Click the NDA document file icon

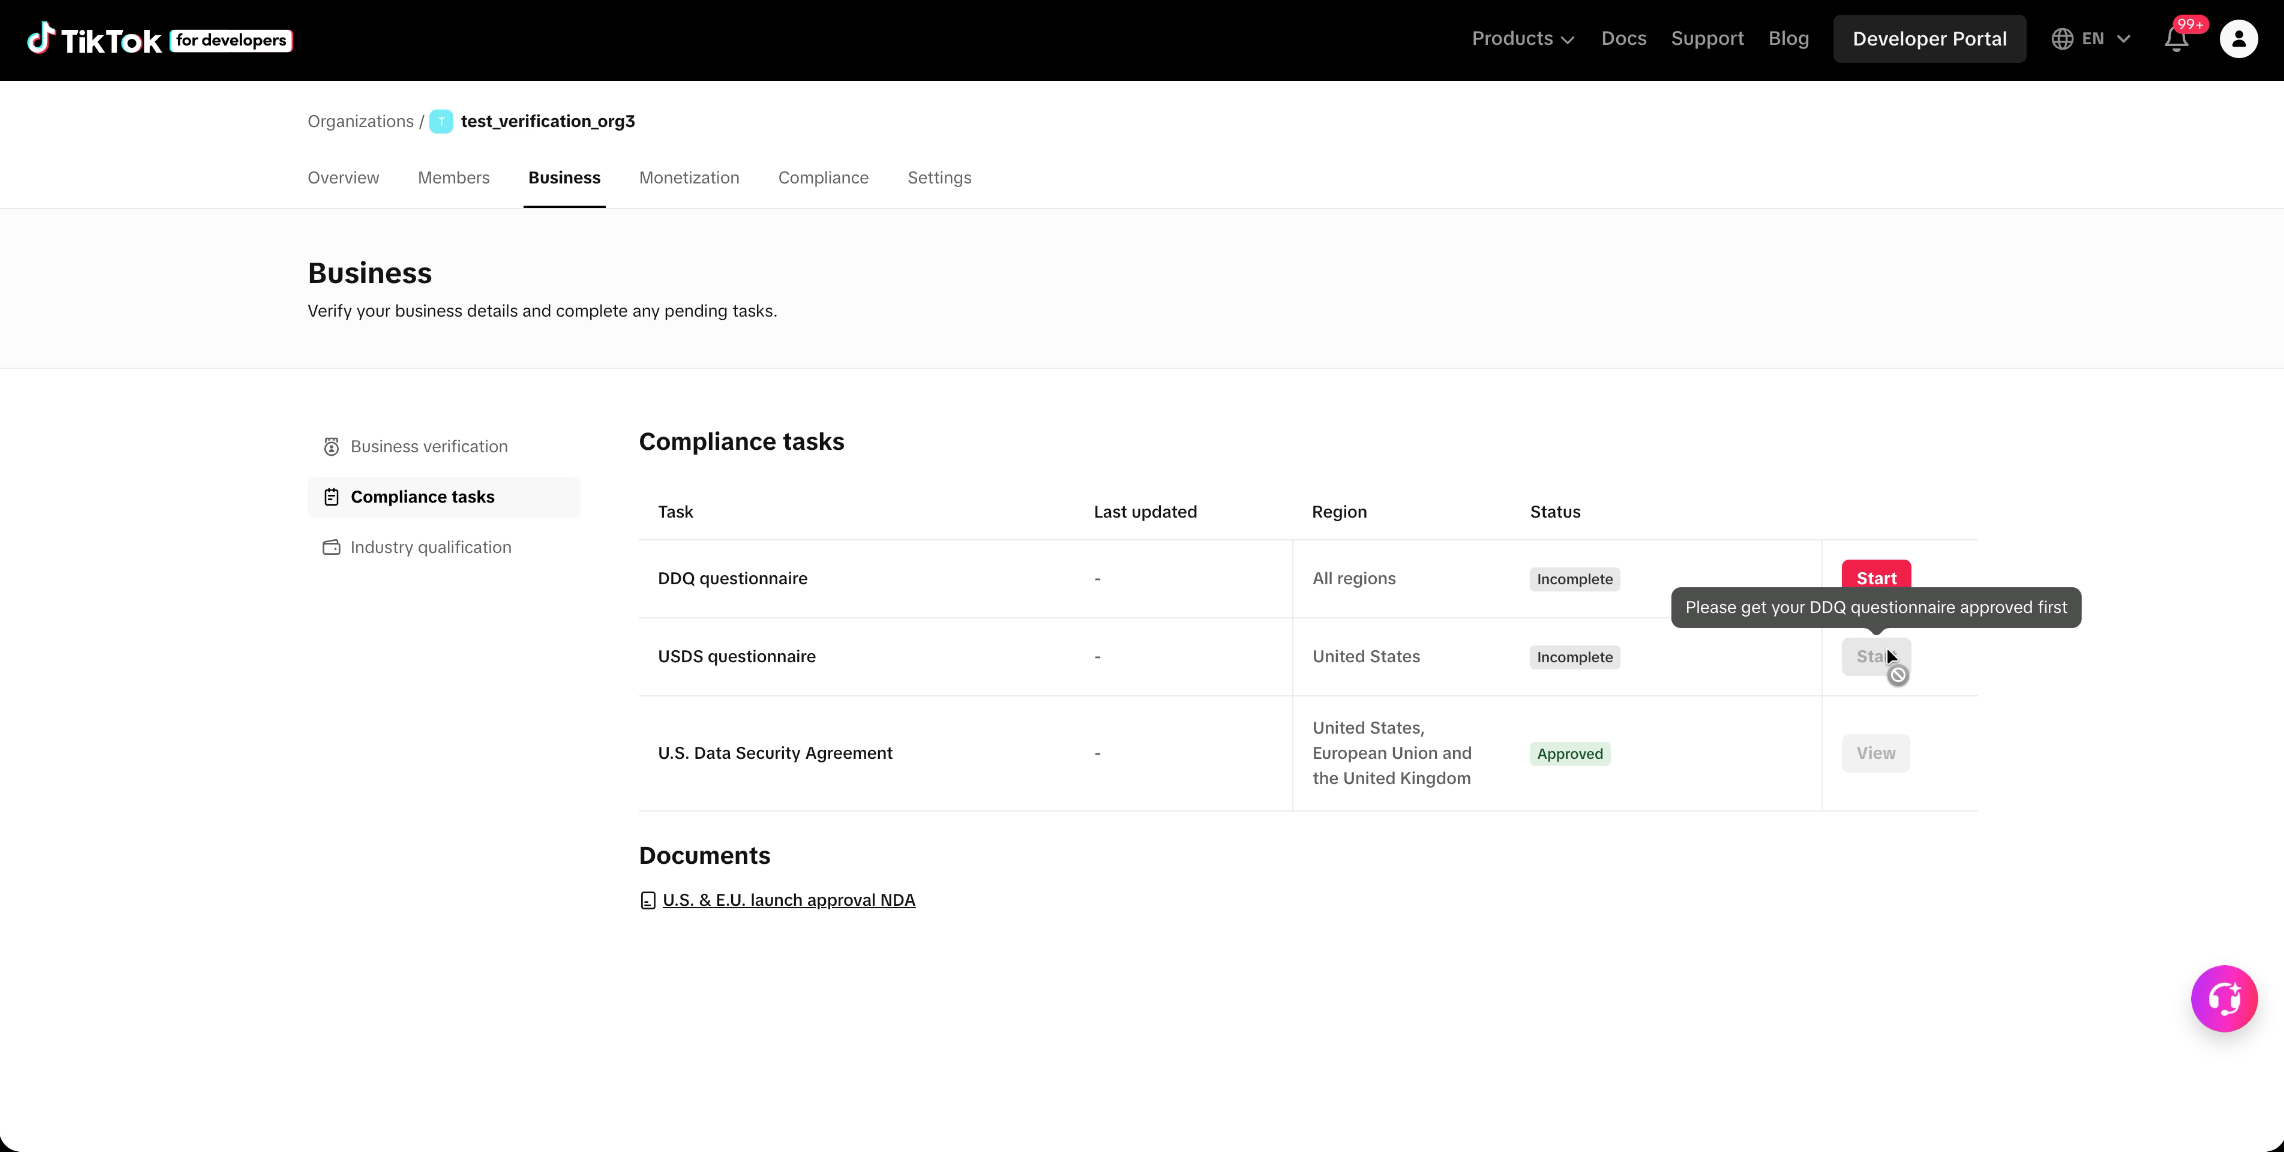[x=648, y=900]
